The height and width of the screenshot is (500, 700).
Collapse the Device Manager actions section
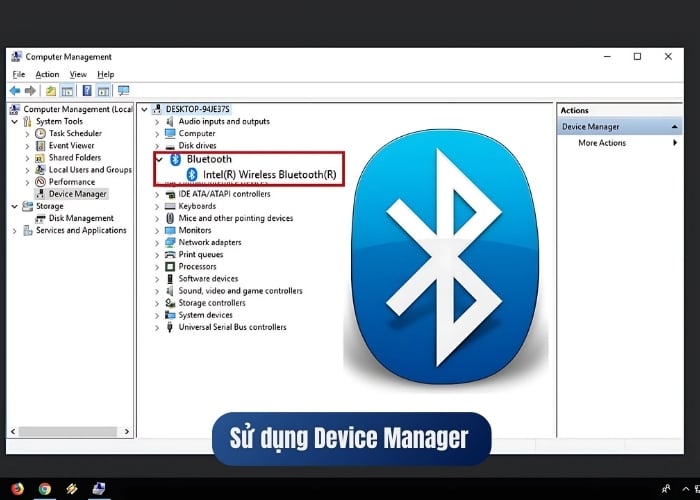[x=675, y=127]
